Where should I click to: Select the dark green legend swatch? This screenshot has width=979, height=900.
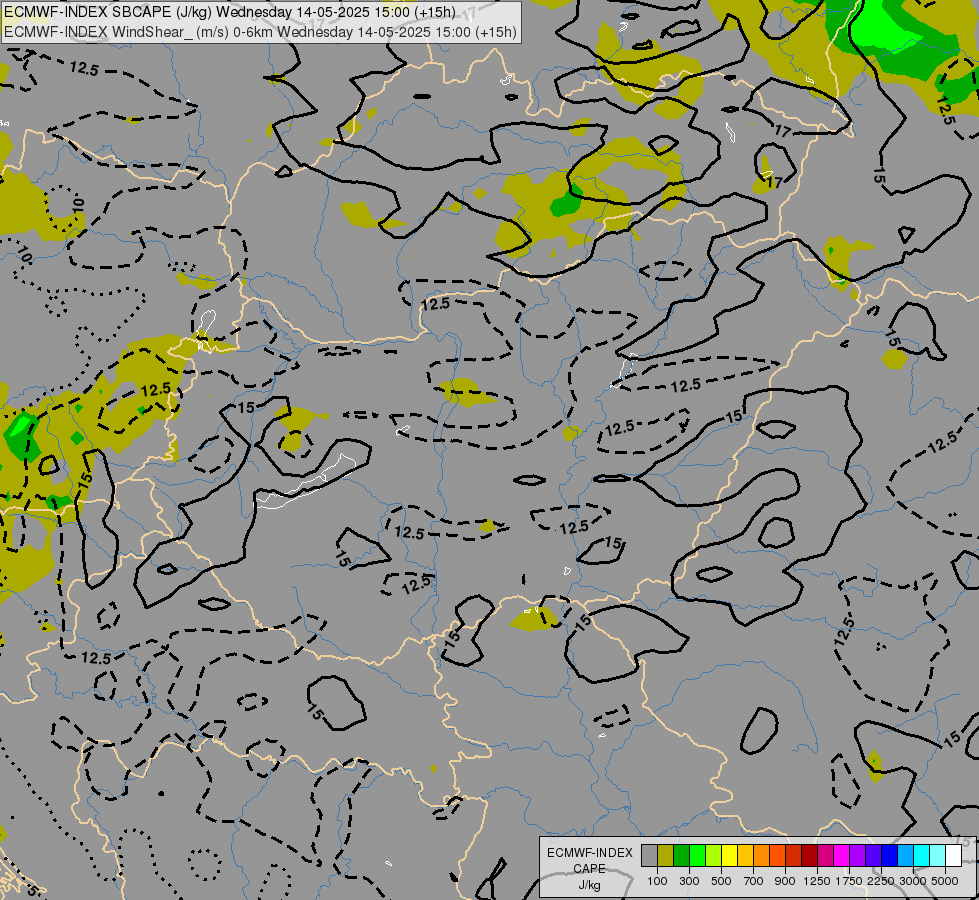[681, 855]
